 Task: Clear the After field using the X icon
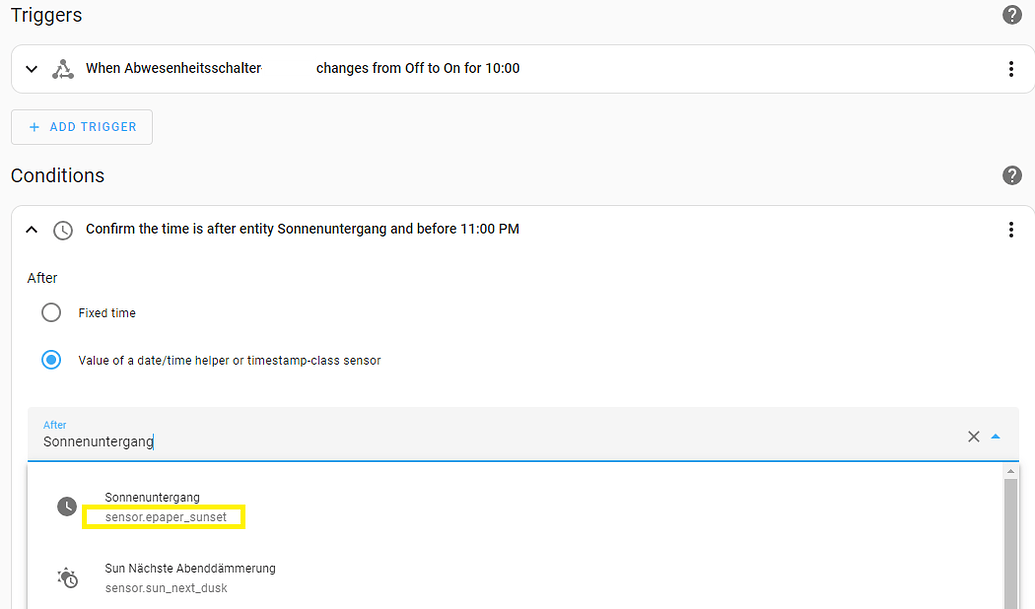[973, 436]
